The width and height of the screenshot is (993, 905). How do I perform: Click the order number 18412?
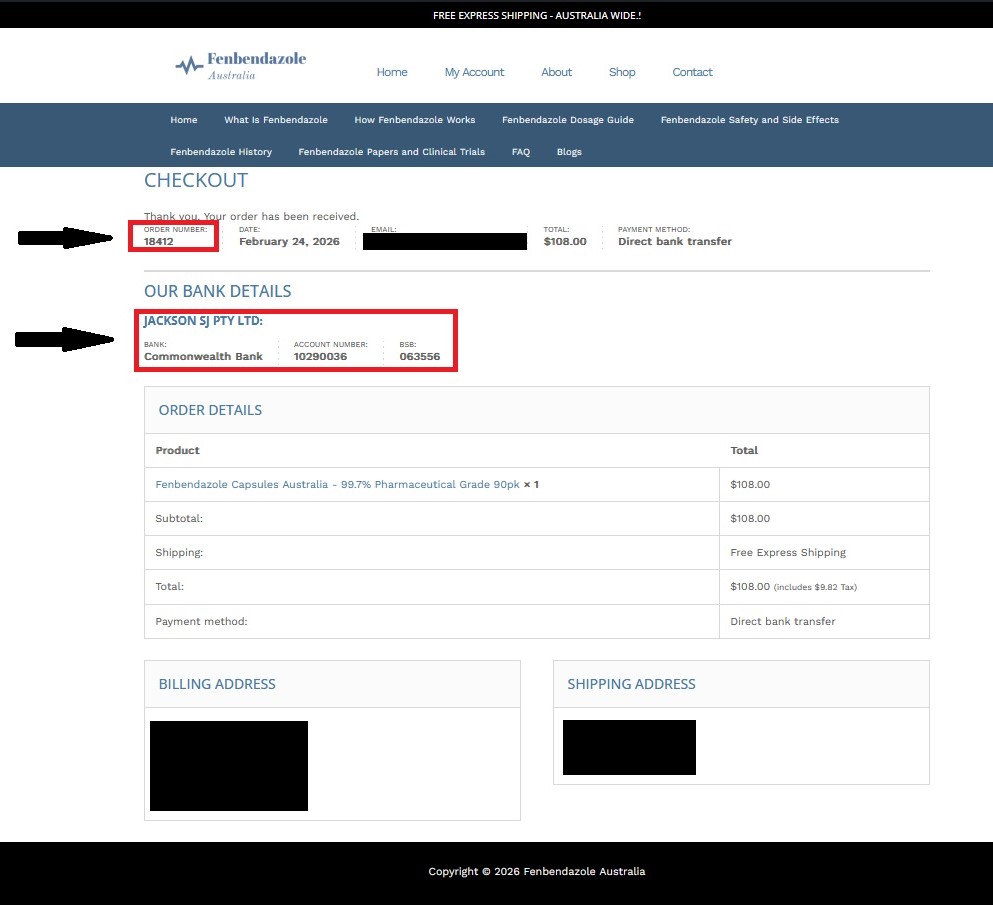click(x=158, y=242)
